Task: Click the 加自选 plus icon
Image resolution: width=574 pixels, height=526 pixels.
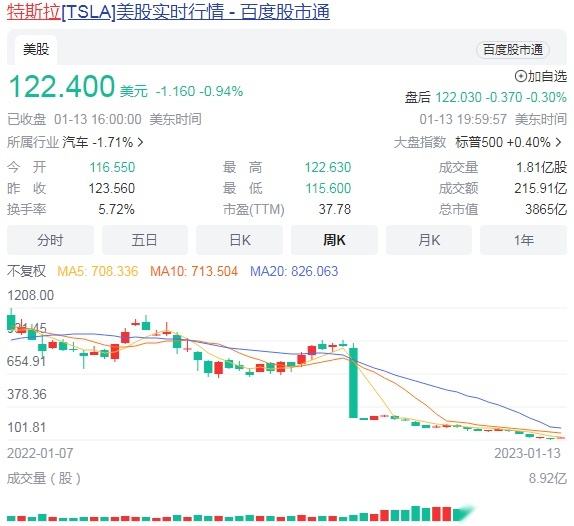Action: coord(521,76)
